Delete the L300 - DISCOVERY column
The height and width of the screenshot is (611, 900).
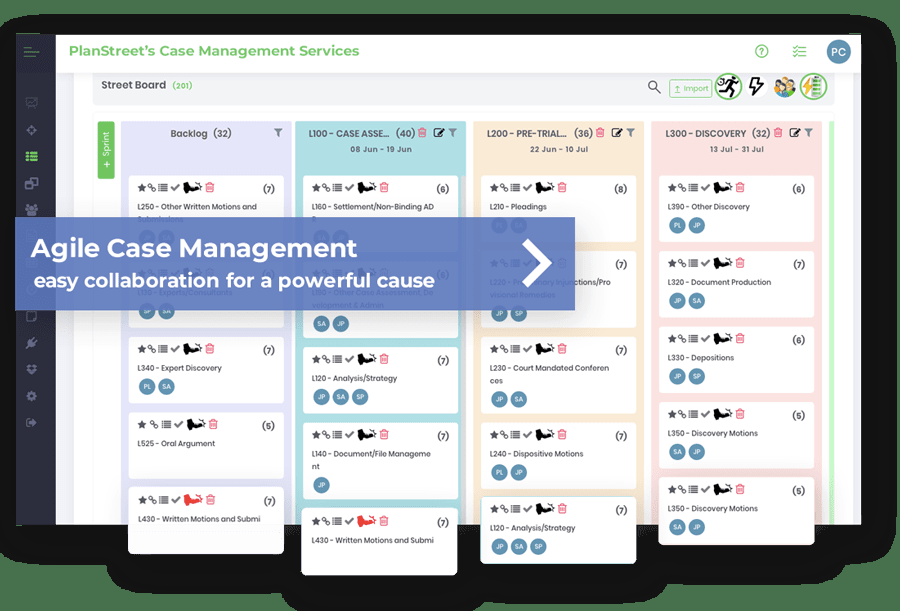(x=778, y=133)
